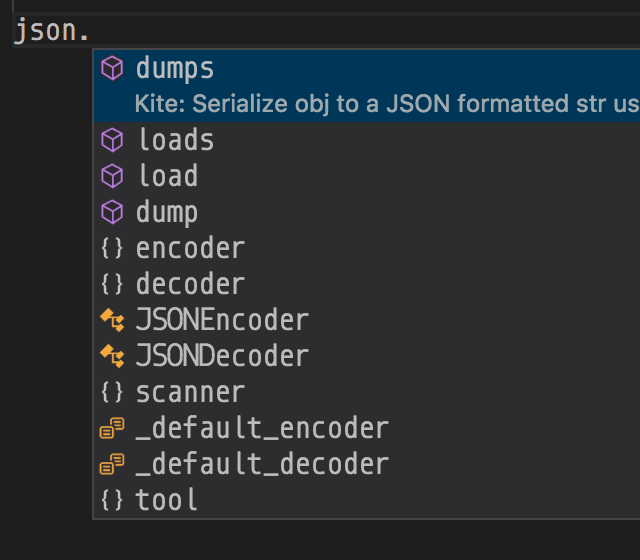Screen dimensions: 640x560
Task: Click the cube icon beside the load suggestion
Action: pyautogui.click(x=113, y=176)
